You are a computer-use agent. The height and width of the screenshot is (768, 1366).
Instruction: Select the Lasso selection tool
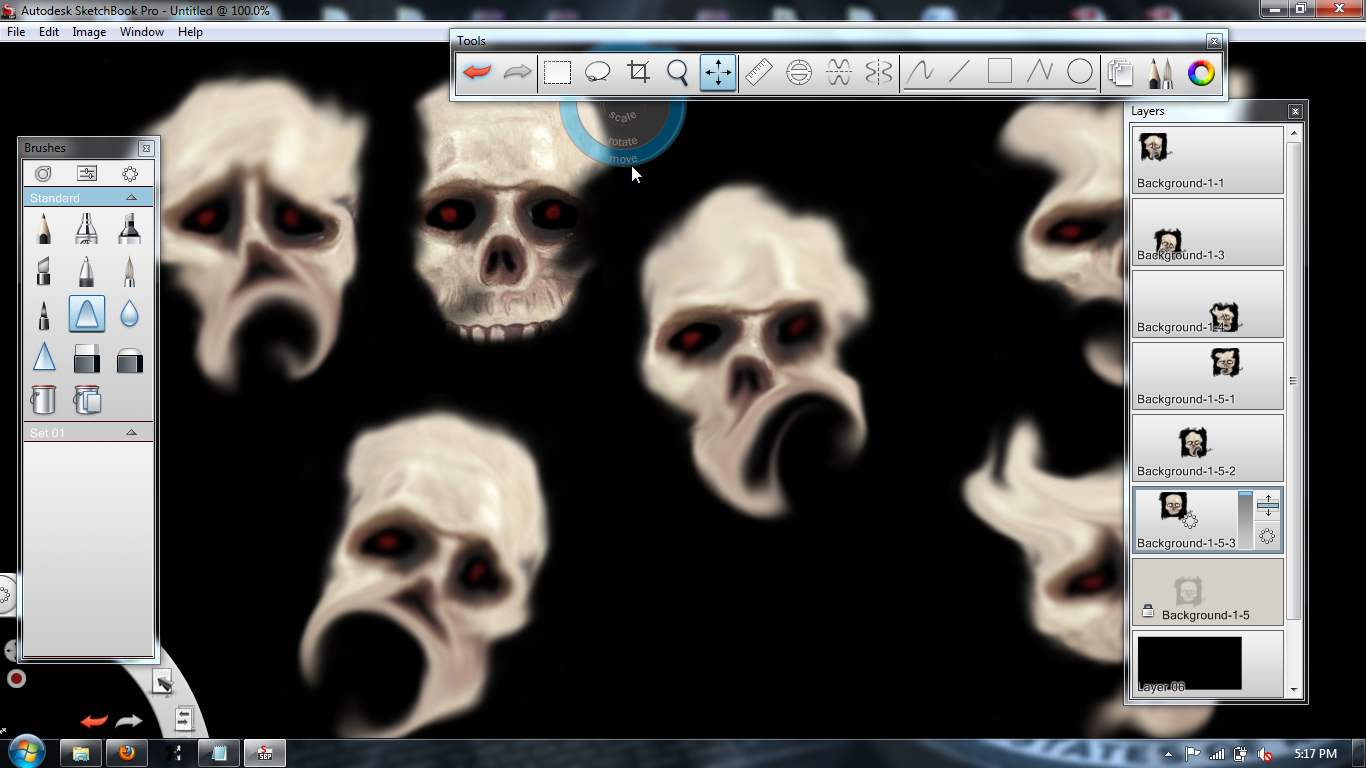coord(598,73)
